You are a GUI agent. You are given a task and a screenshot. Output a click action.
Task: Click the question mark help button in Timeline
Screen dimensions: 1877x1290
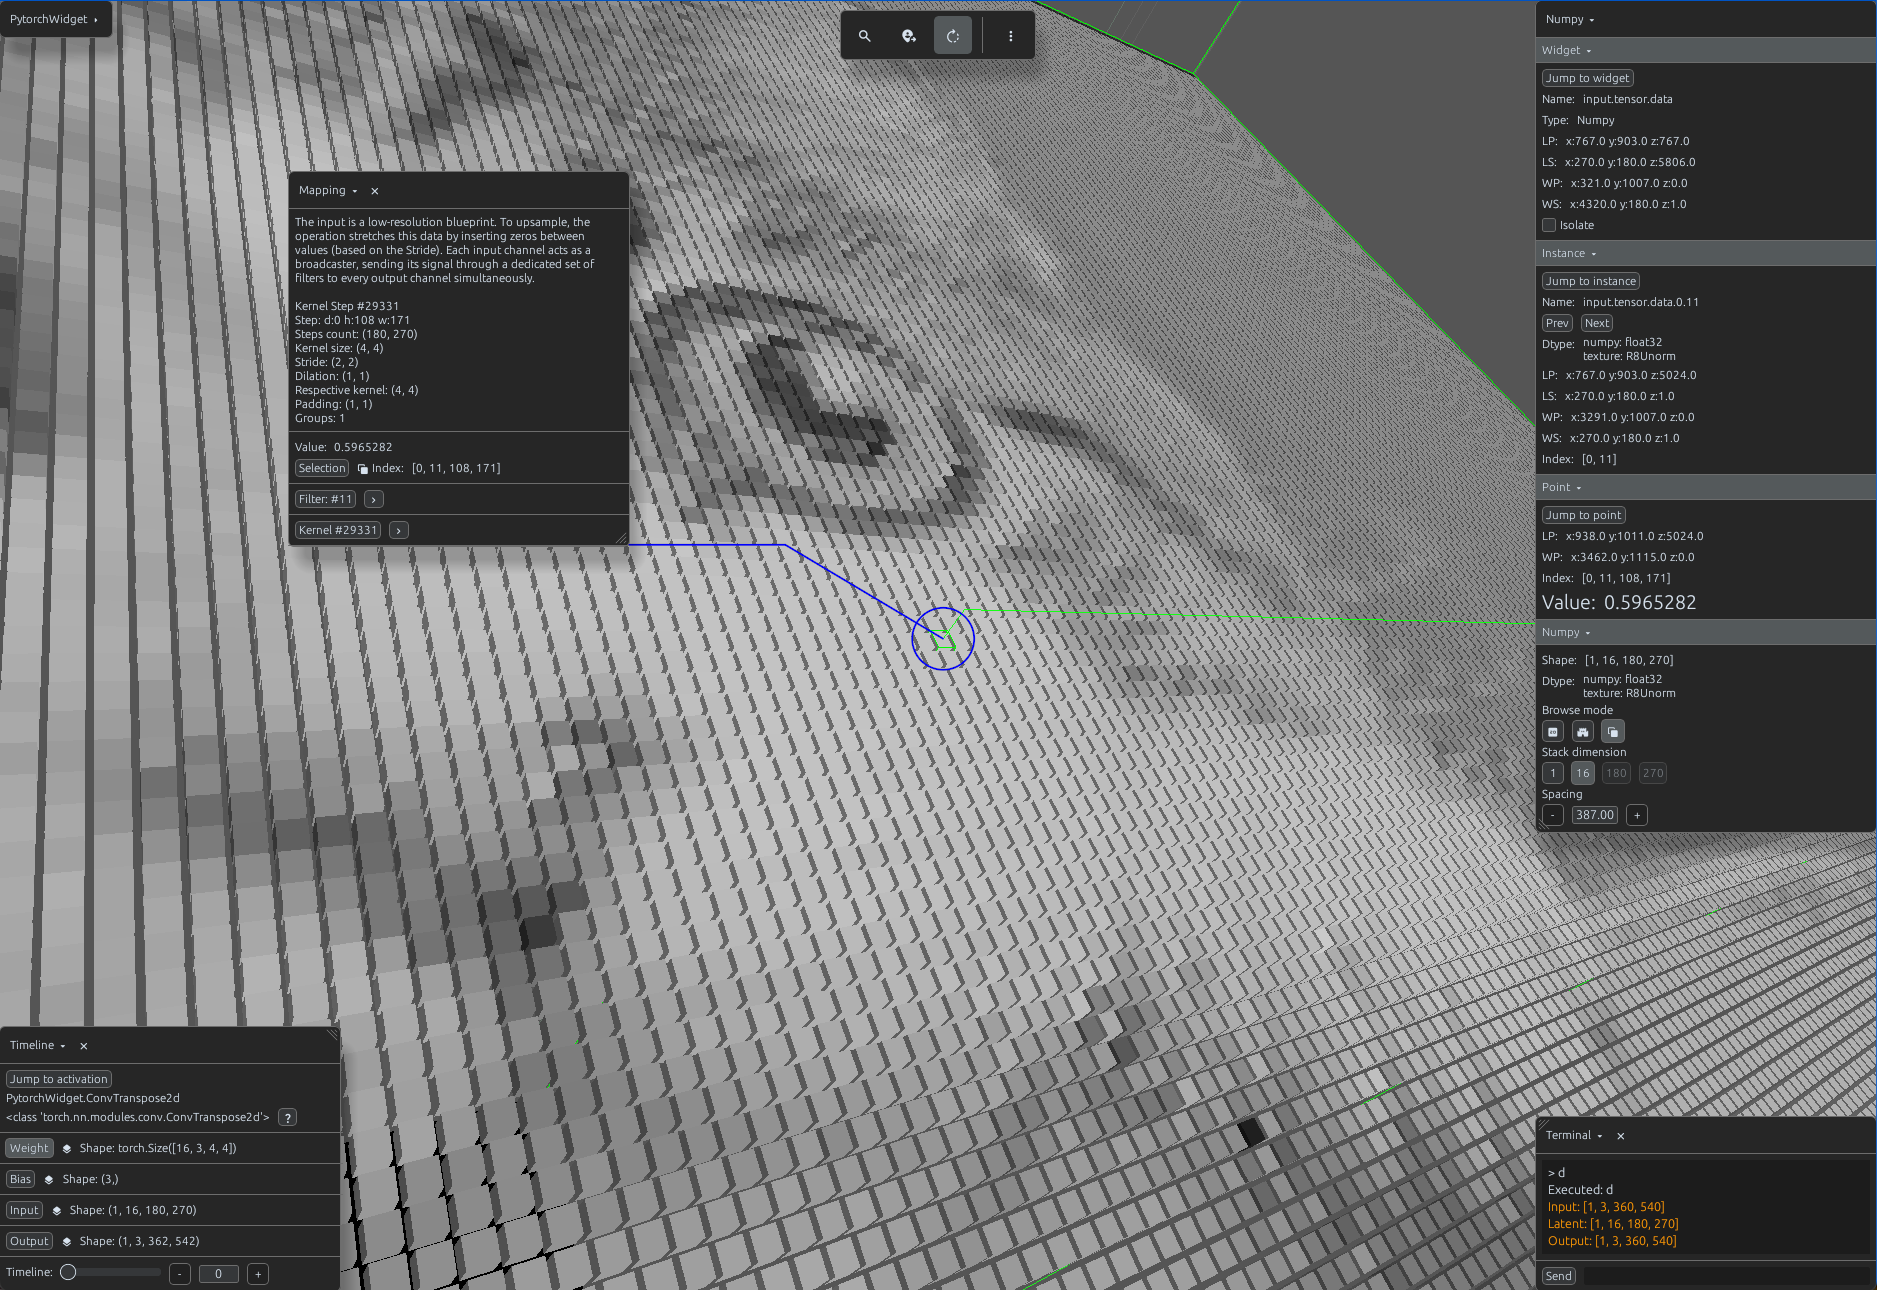pos(287,1118)
